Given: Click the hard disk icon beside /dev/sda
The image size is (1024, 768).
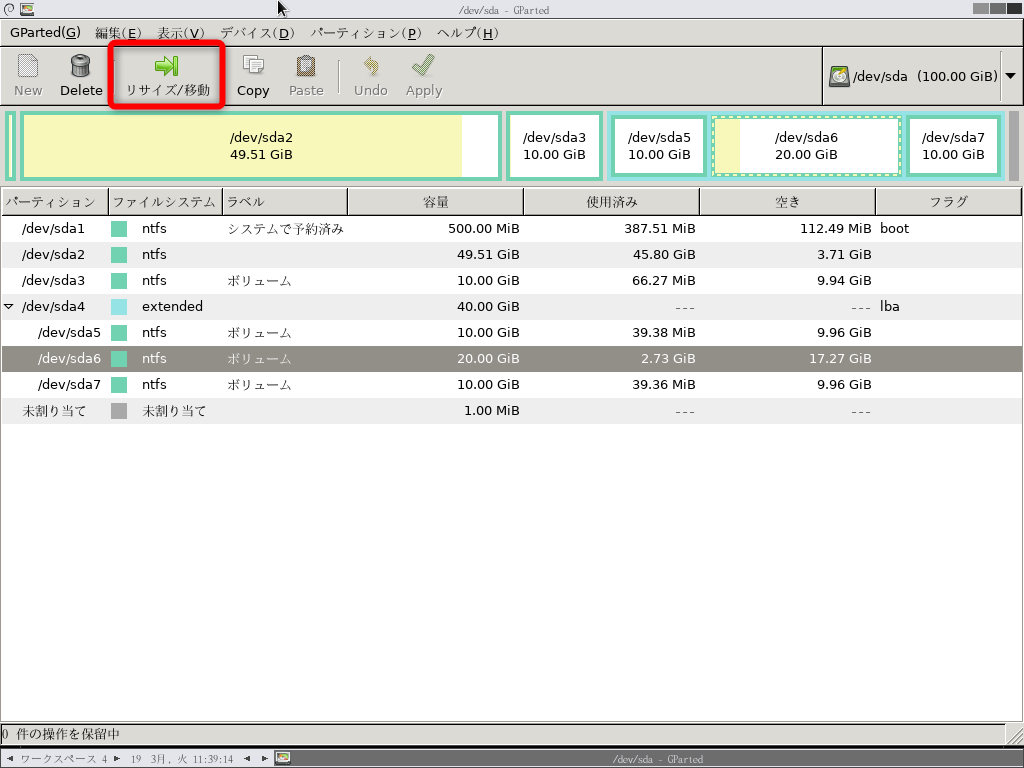Looking at the screenshot, I should pyautogui.click(x=839, y=76).
